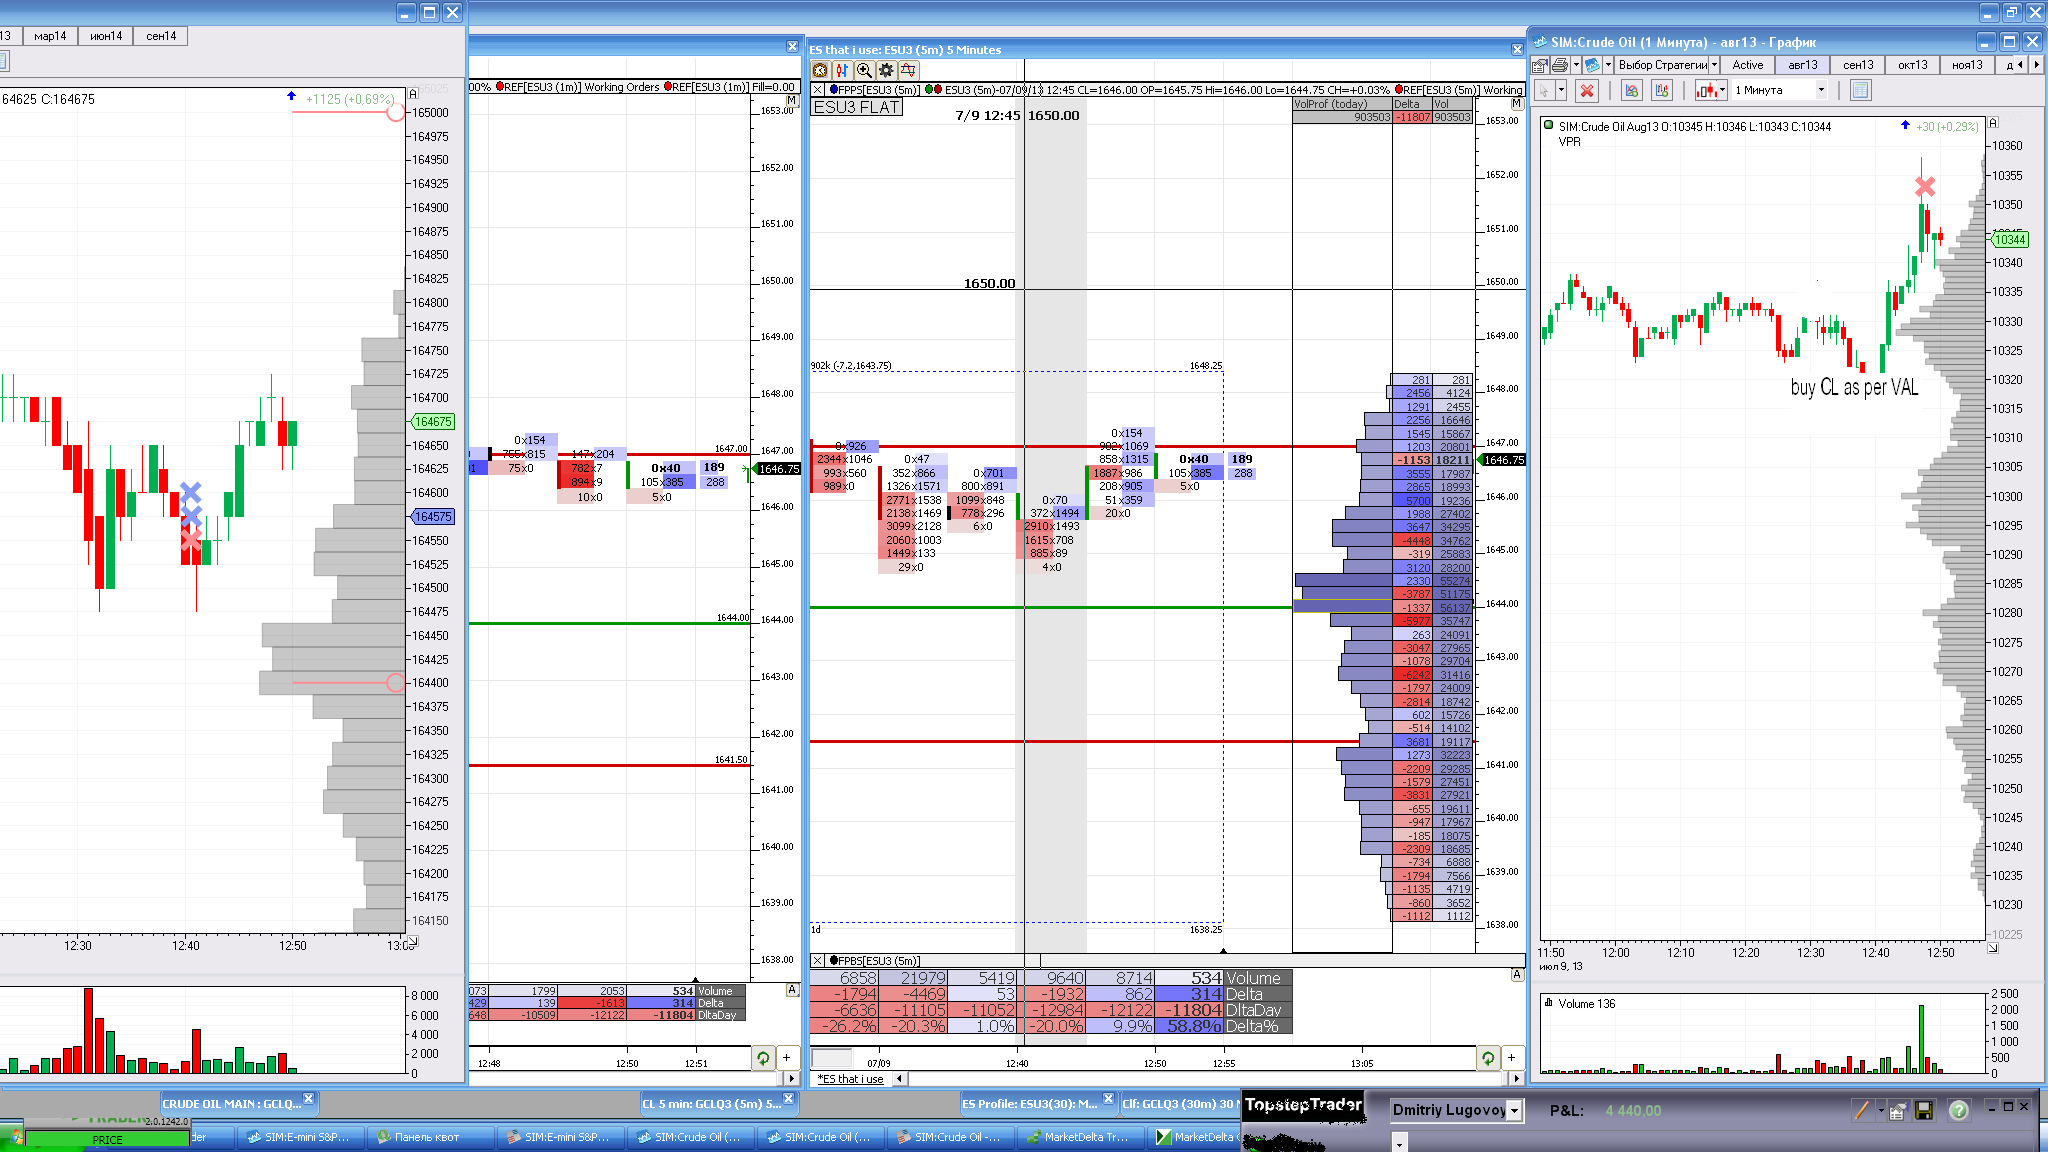2048x1152 pixels.
Task: Show earlier contract tabs with left arrow
Action: pos(2020,65)
